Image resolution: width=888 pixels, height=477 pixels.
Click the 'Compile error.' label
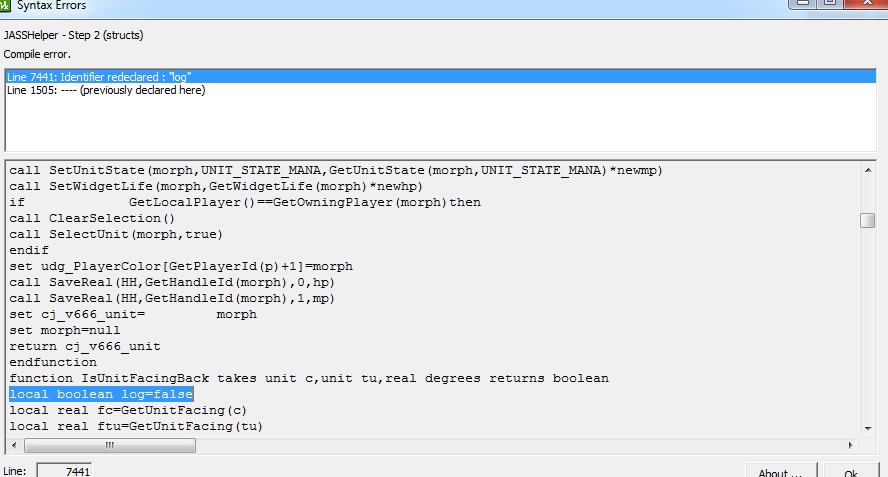click(x=37, y=54)
